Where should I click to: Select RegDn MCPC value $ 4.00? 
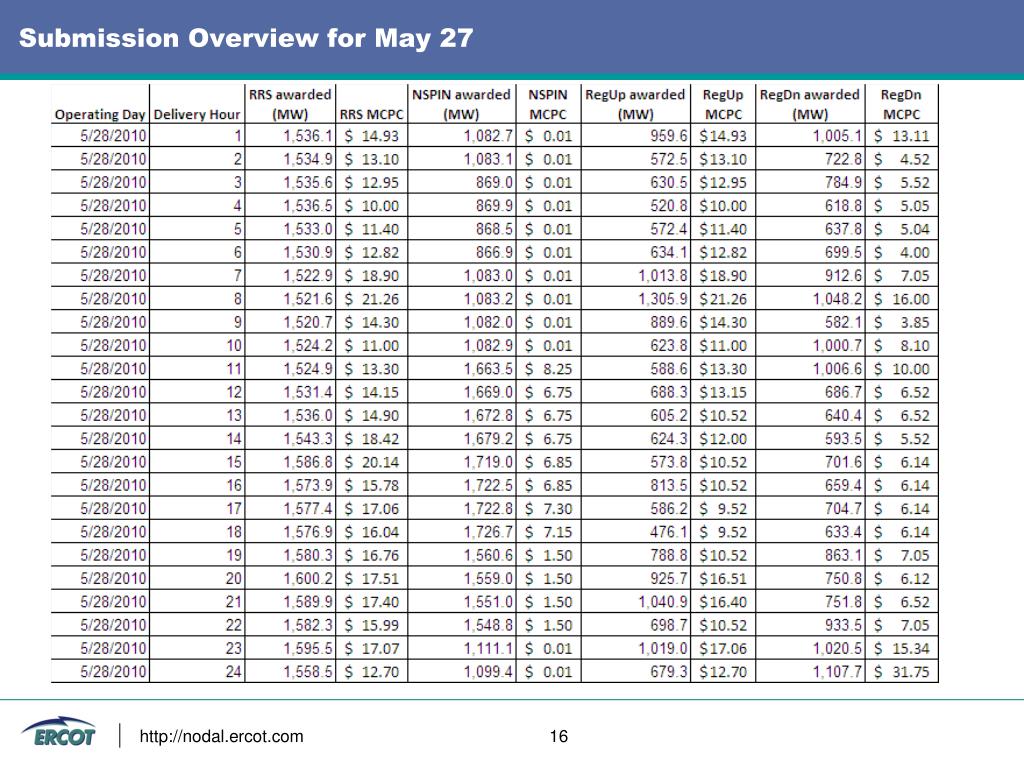click(x=901, y=252)
